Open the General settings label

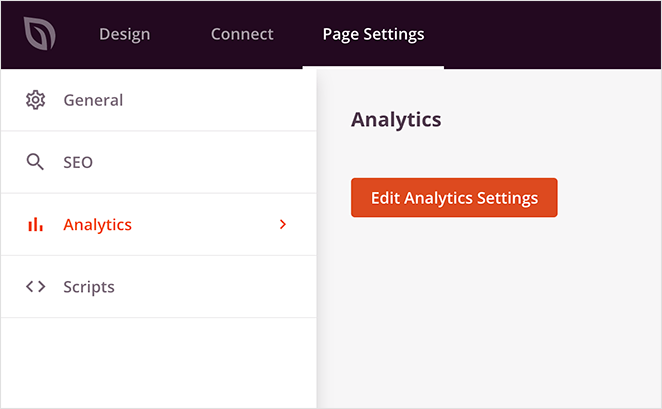(x=93, y=100)
